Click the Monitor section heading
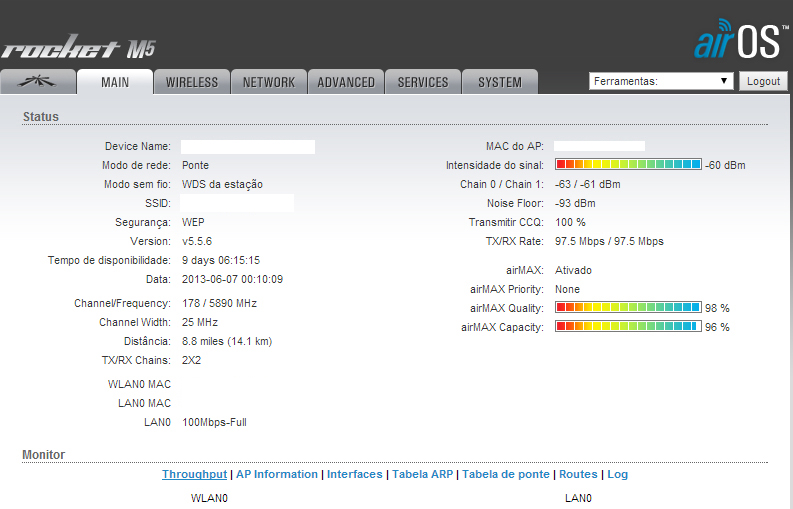 click(x=43, y=455)
